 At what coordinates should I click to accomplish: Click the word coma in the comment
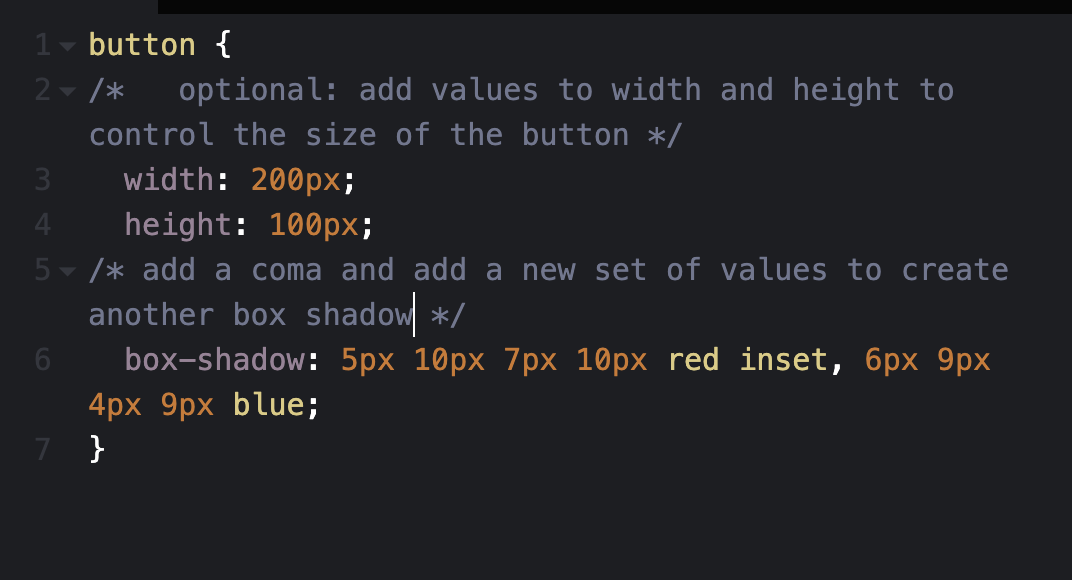[286, 270]
